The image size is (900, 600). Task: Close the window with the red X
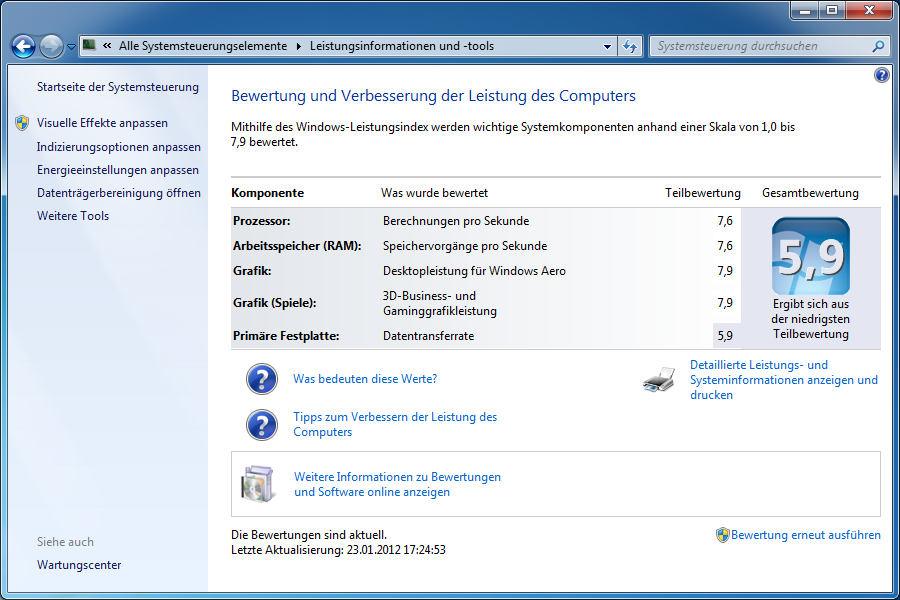point(869,10)
